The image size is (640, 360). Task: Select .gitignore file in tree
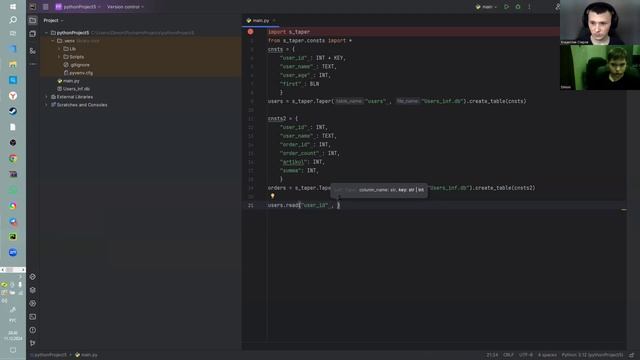[77, 65]
